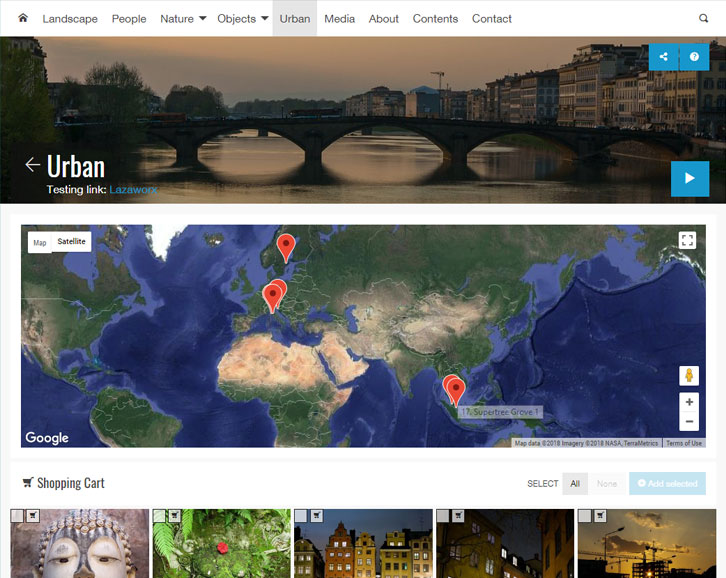Toggle fullscreen view on the map
The height and width of the screenshot is (578, 726).
click(x=687, y=240)
